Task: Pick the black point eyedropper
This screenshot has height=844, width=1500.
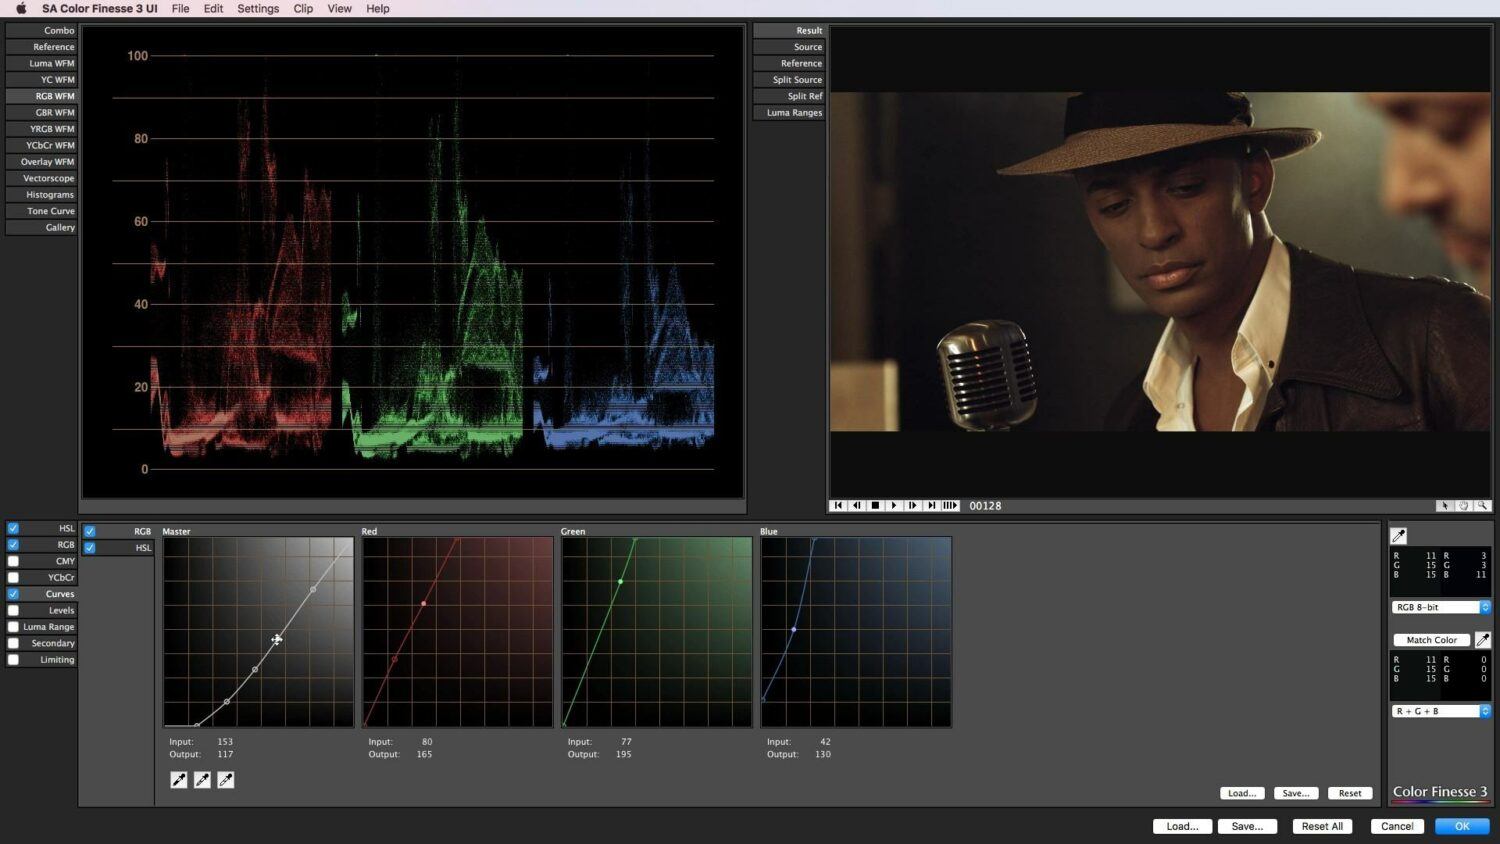Action: click(179, 780)
